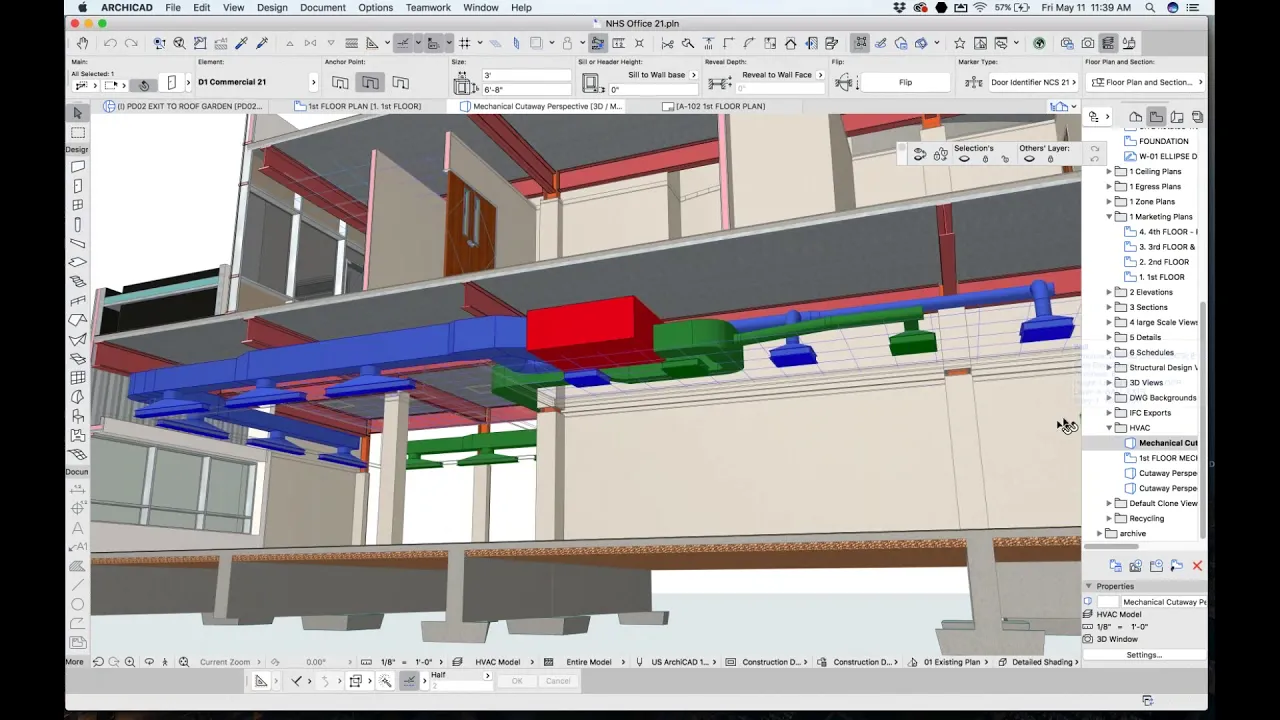
Task: Open the Design menu
Action: click(272, 7)
